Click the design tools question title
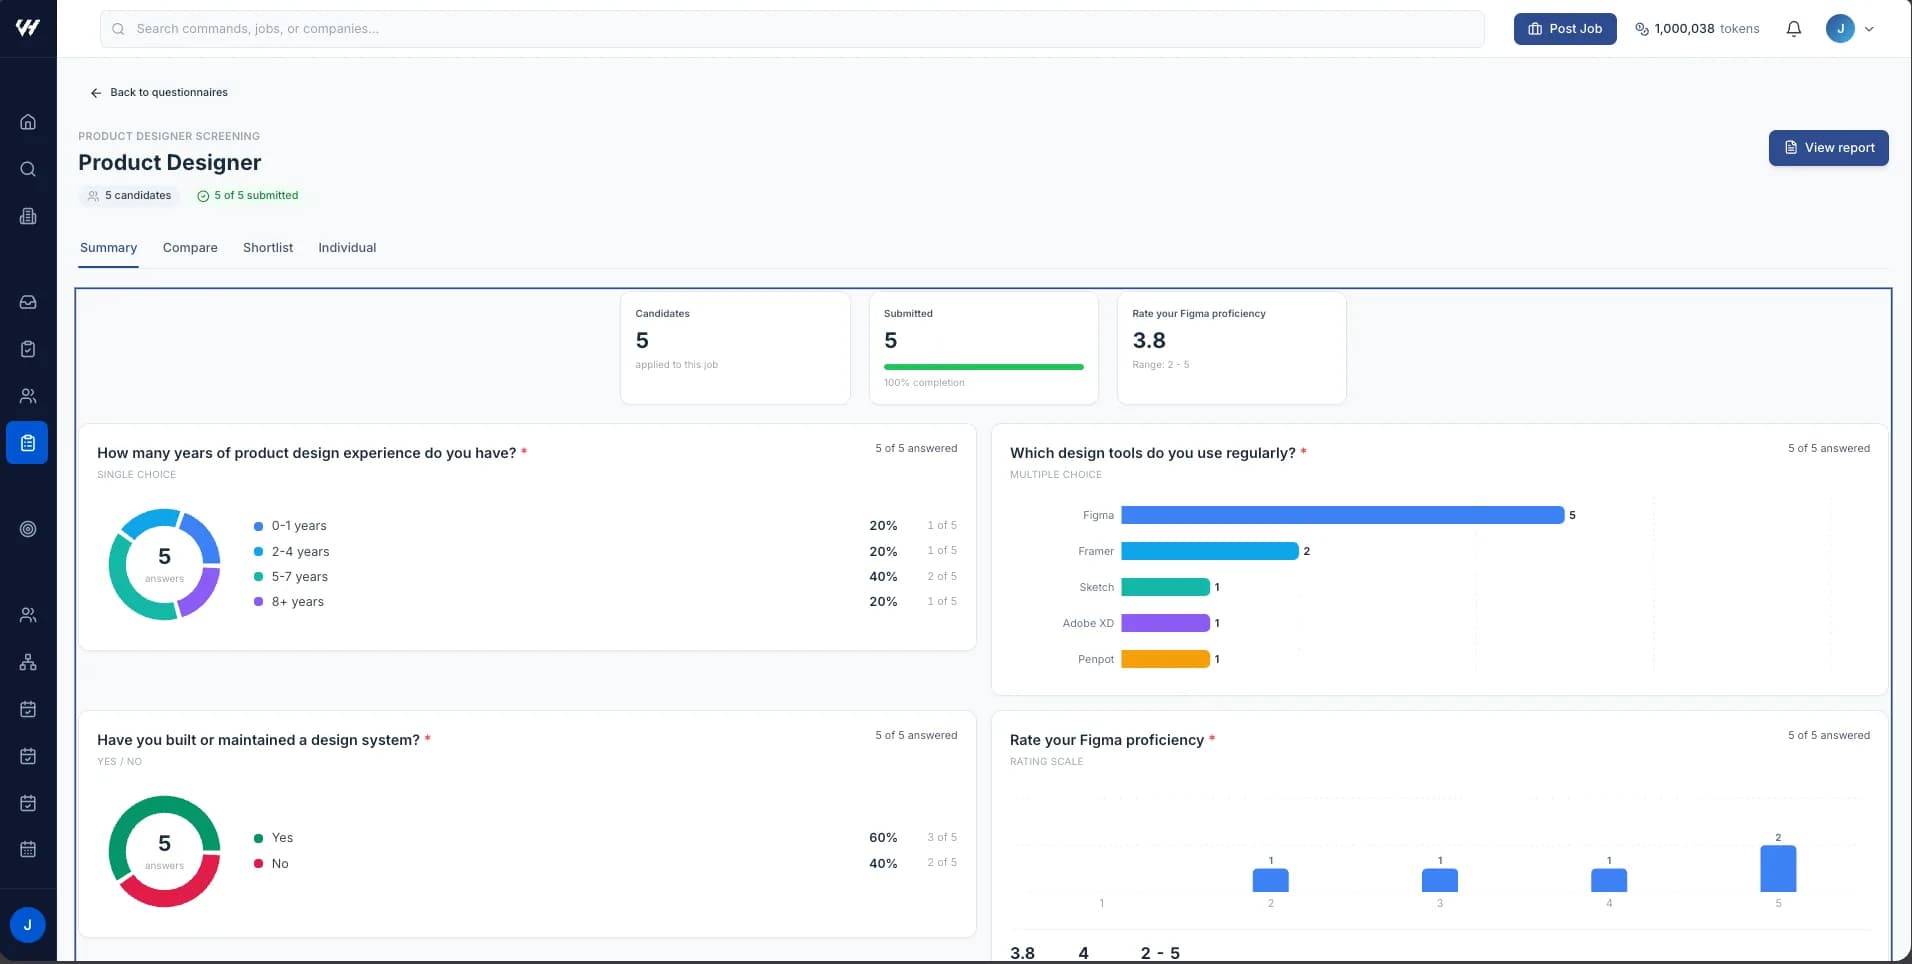This screenshot has width=1912, height=964. pos(1153,453)
